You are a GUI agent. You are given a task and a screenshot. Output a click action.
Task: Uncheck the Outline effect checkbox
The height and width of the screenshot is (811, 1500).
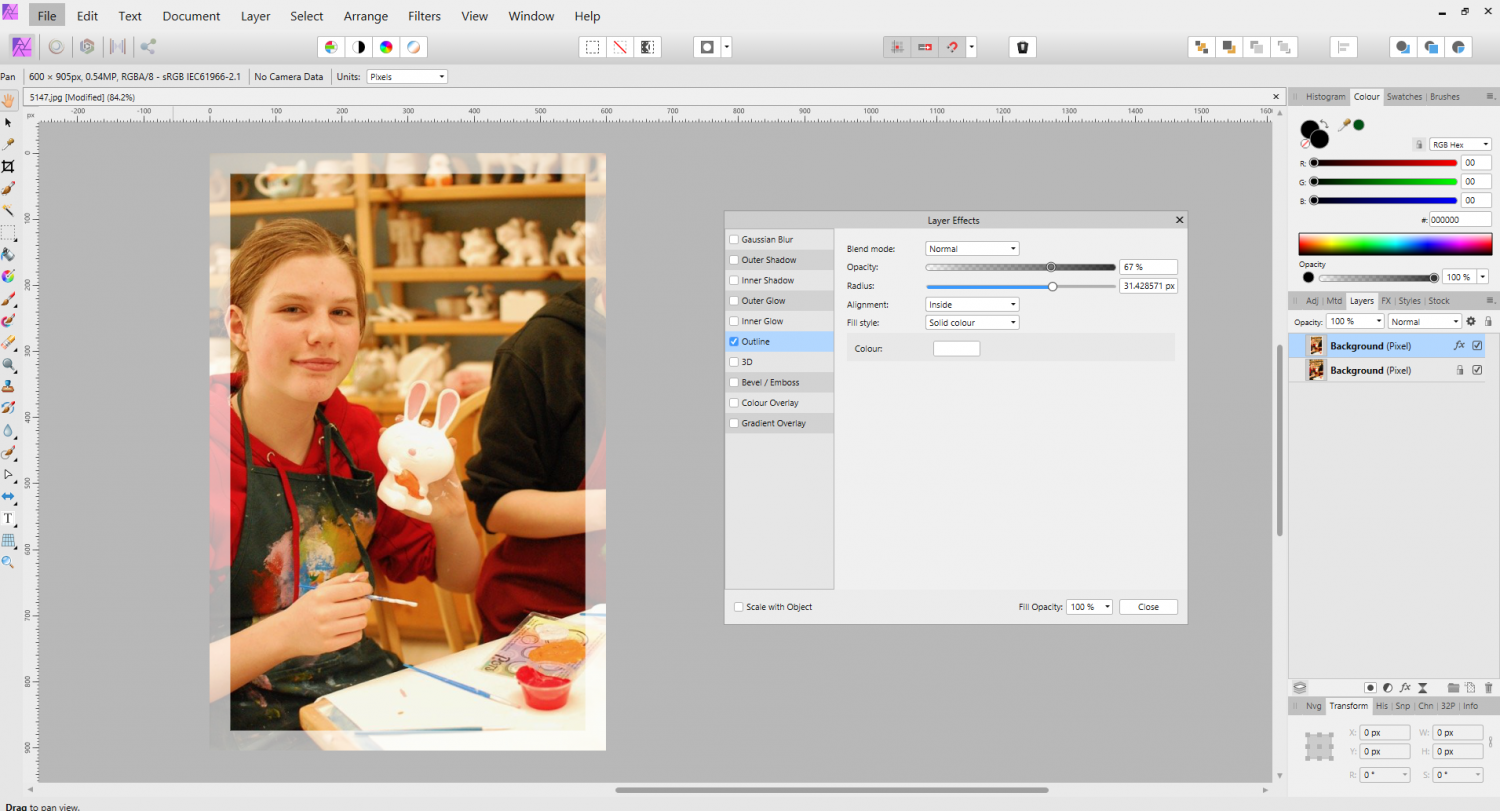click(x=735, y=342)
